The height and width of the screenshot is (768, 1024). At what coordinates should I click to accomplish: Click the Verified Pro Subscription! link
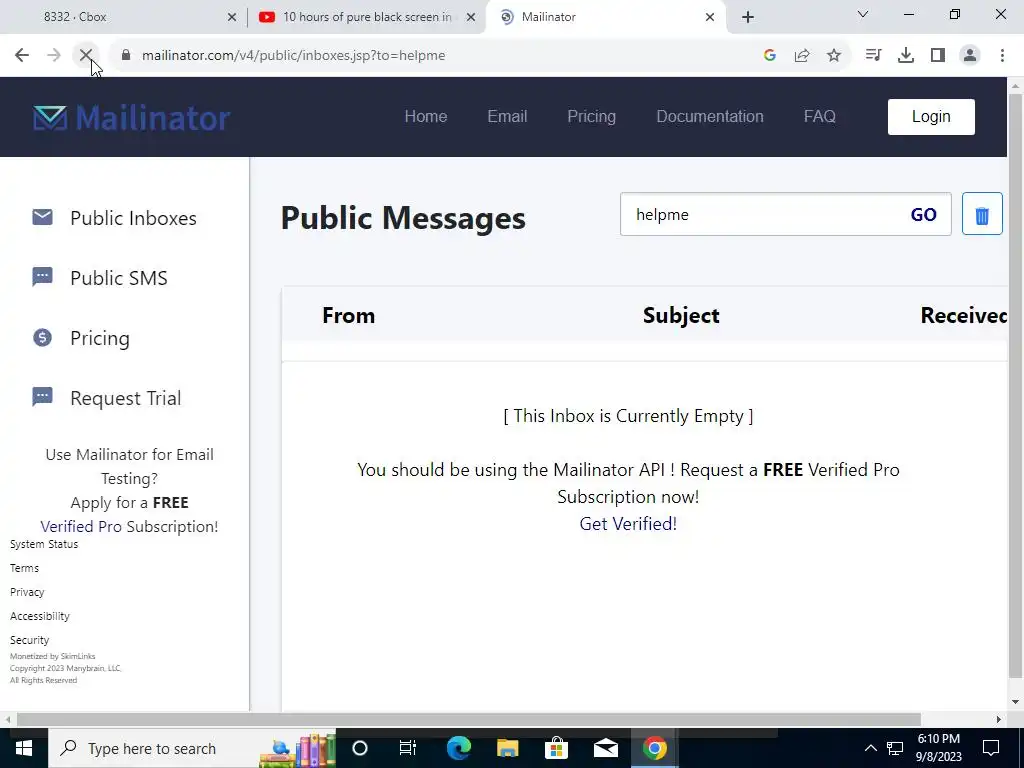(x=129, y=526)
